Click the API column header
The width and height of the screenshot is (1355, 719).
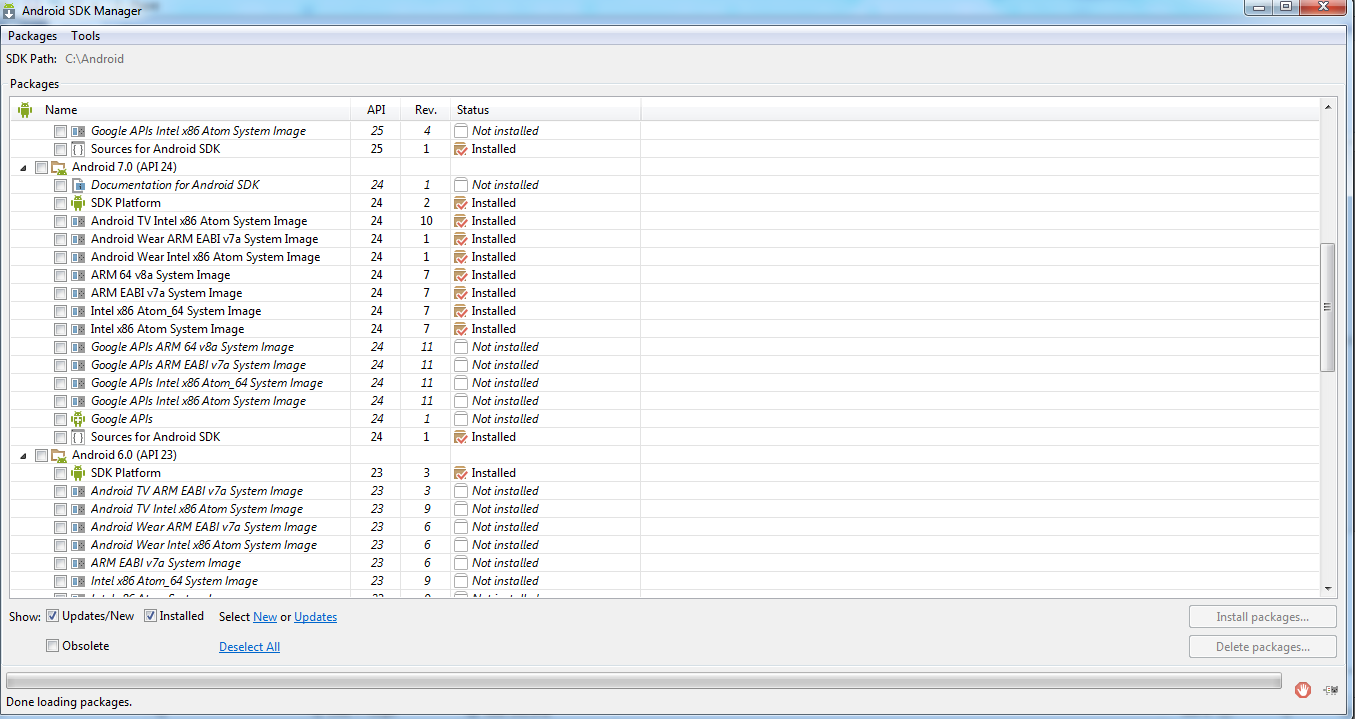(377, 110)
